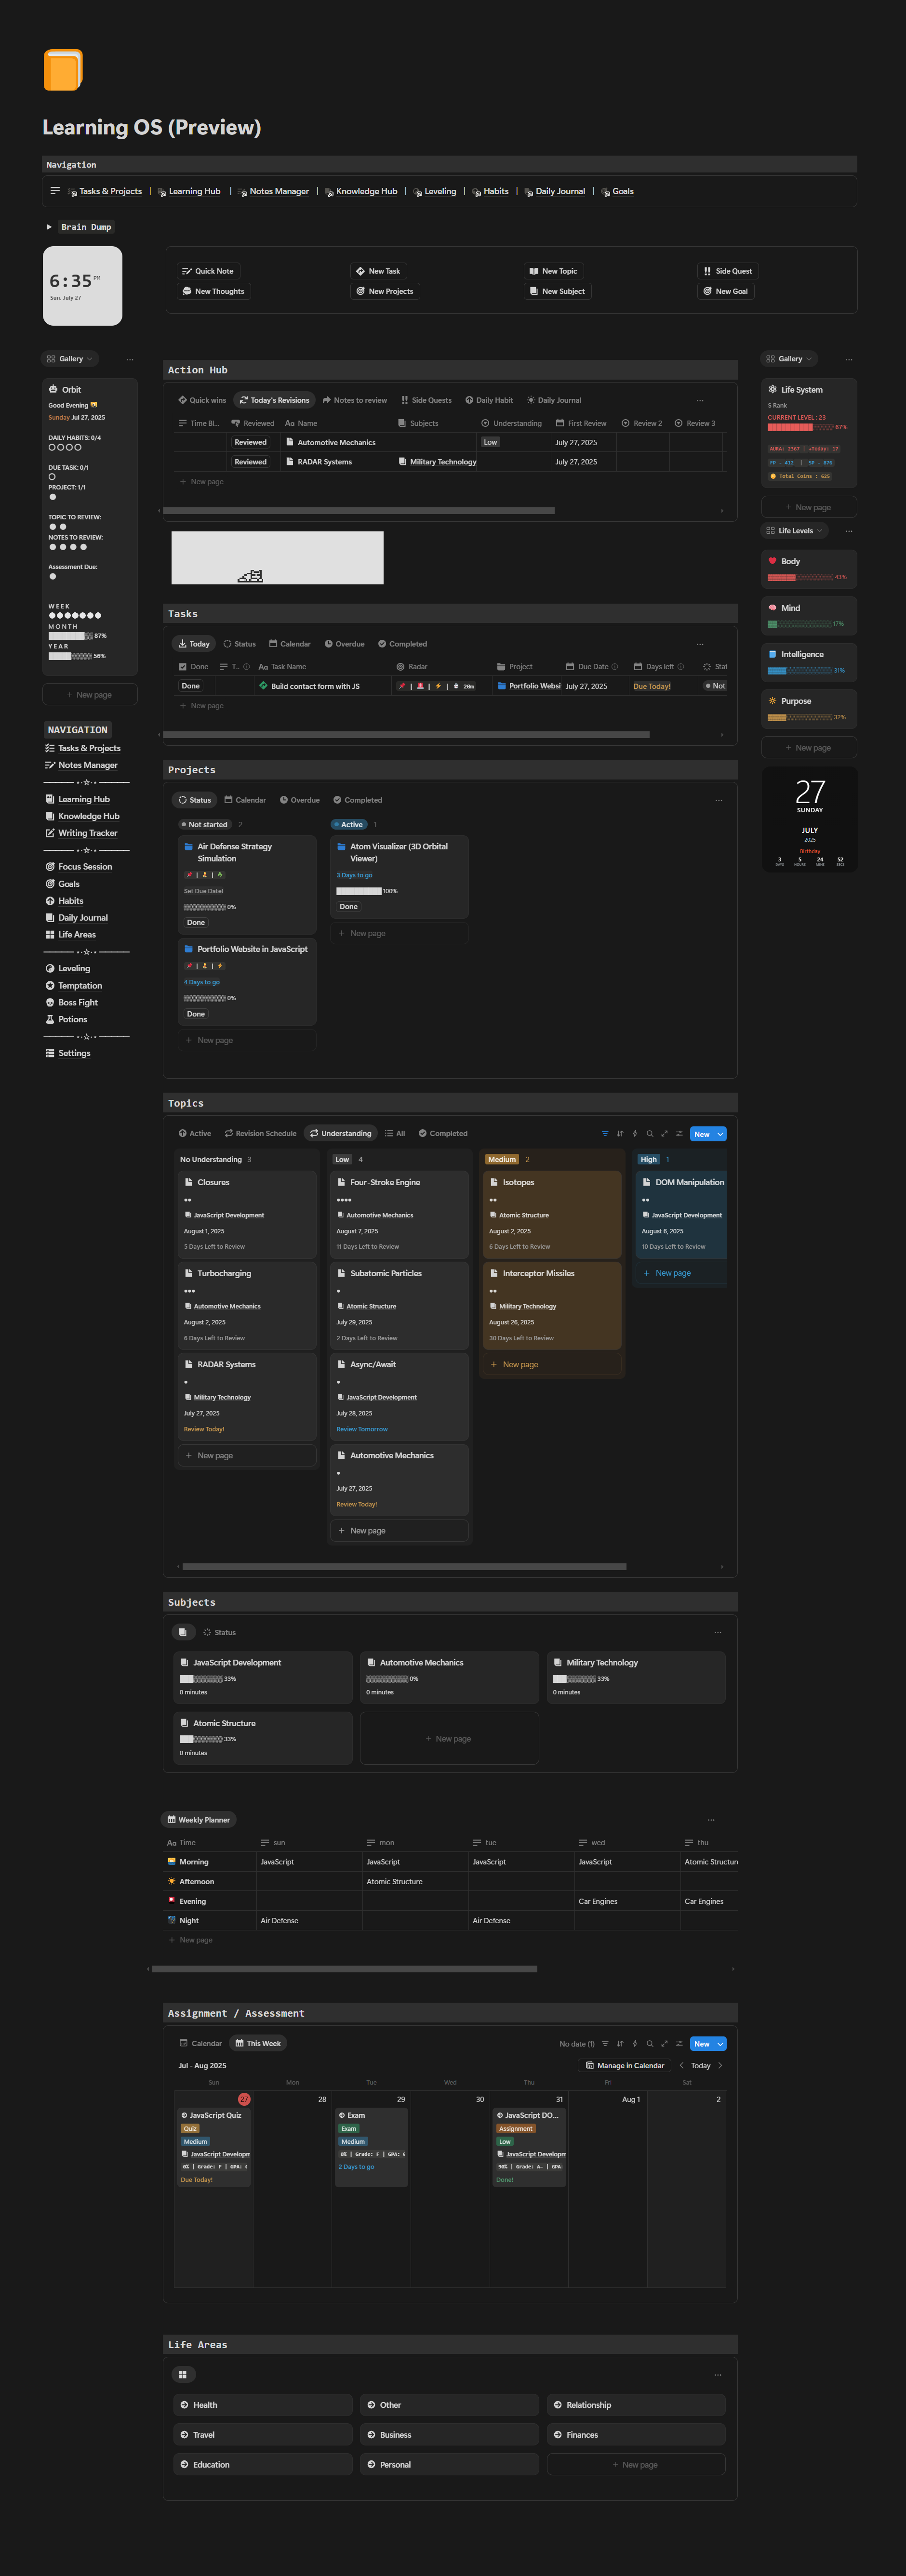
Task: Open the three-dot menu in Action Hub
Action: [x=700, y=400]
